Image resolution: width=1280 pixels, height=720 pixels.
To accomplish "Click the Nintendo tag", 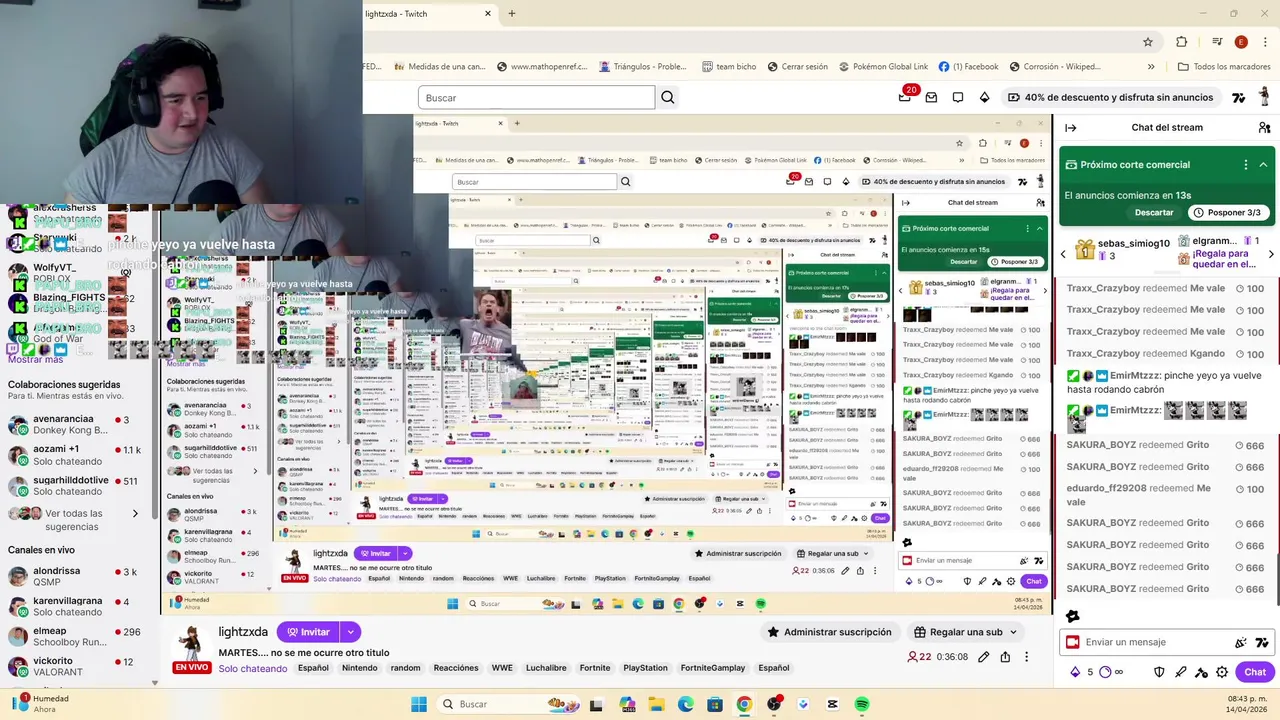I will point(360,668).
